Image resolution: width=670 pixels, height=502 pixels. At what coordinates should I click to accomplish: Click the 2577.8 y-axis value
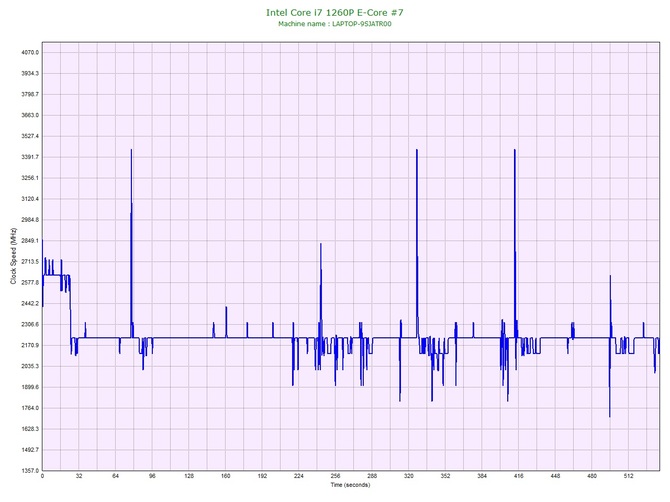coord(30,282)
